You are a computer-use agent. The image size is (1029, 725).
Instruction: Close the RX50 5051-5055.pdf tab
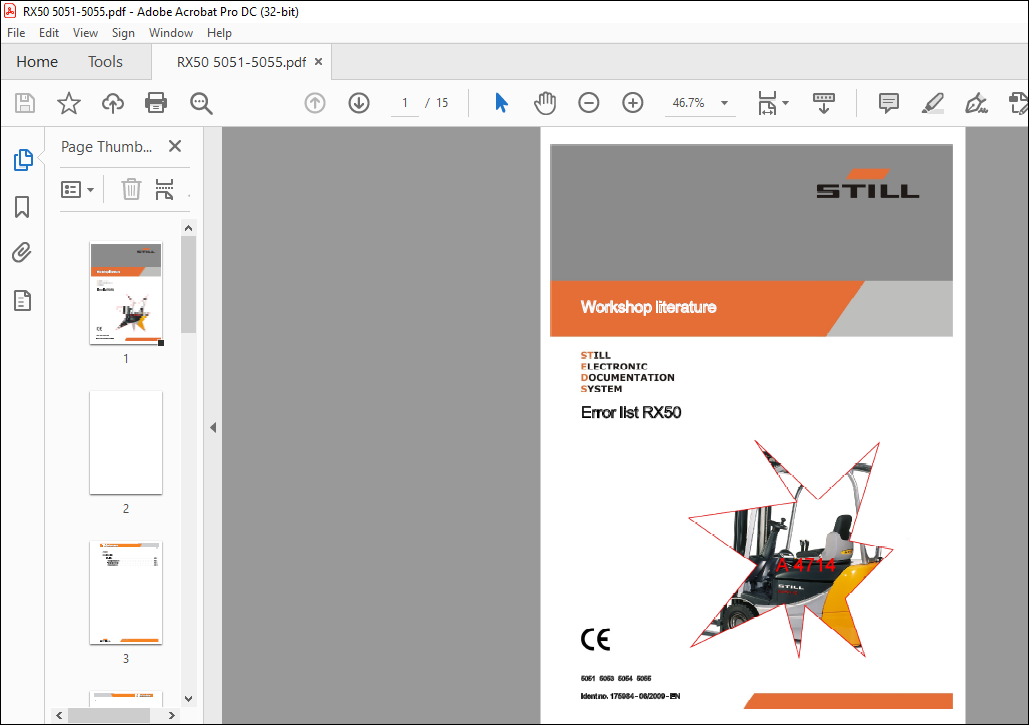(318, 62)
